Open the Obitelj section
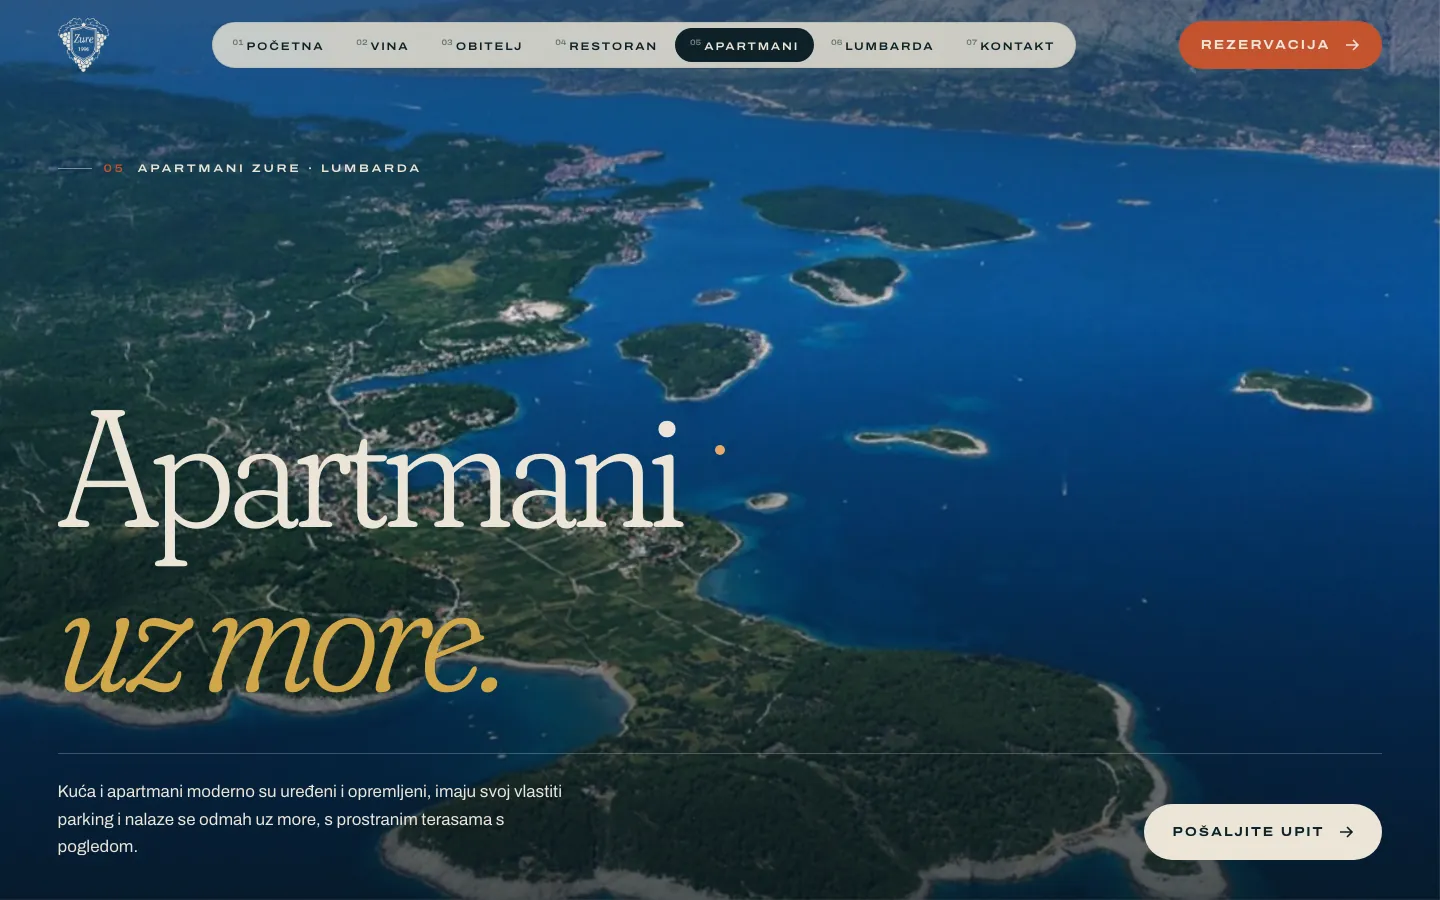The width and height of the screenshot is (1440, 900). [482, 45]
